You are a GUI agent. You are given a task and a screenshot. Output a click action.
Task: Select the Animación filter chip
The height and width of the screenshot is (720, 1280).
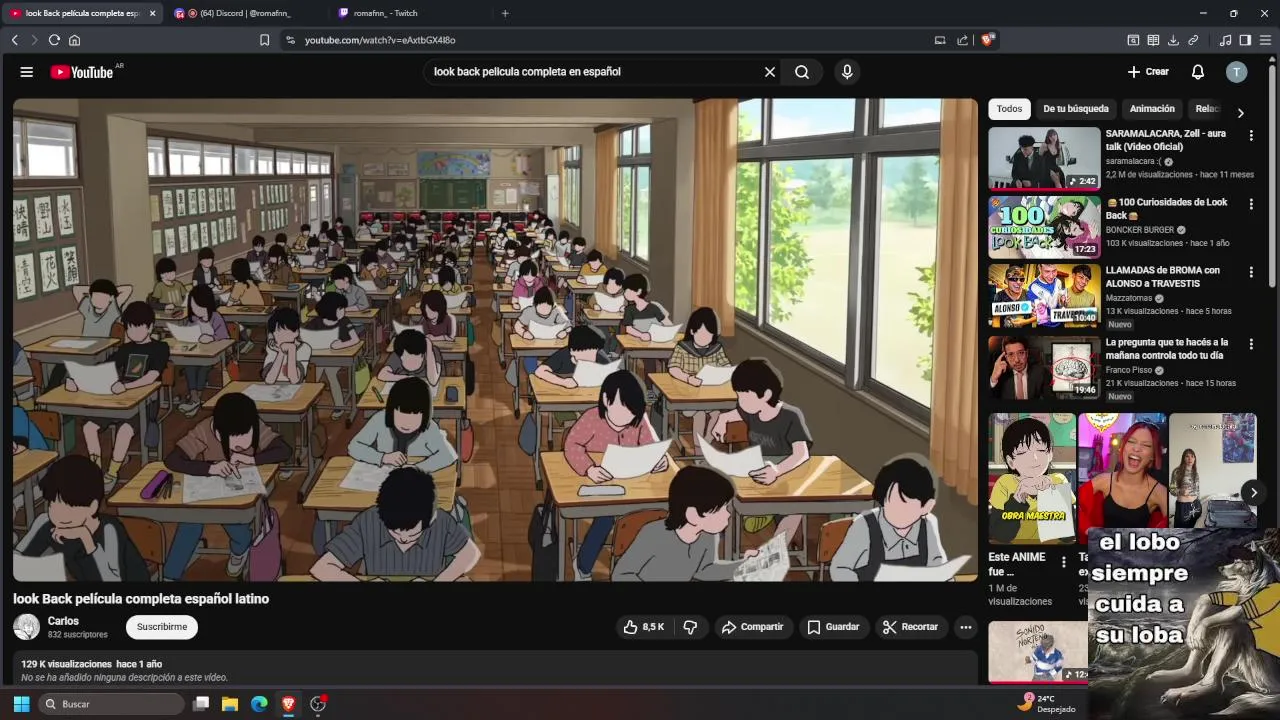pos(1152,108)
